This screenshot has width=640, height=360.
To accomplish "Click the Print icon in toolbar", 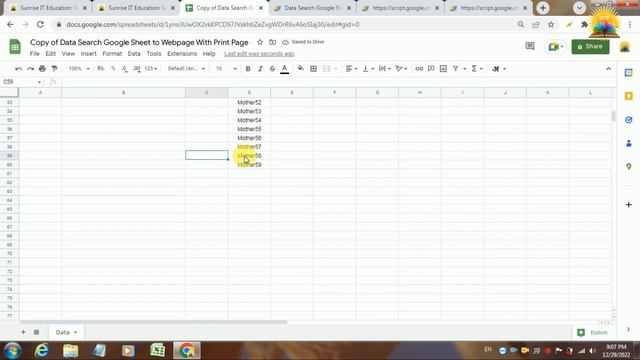I will 42,69.
